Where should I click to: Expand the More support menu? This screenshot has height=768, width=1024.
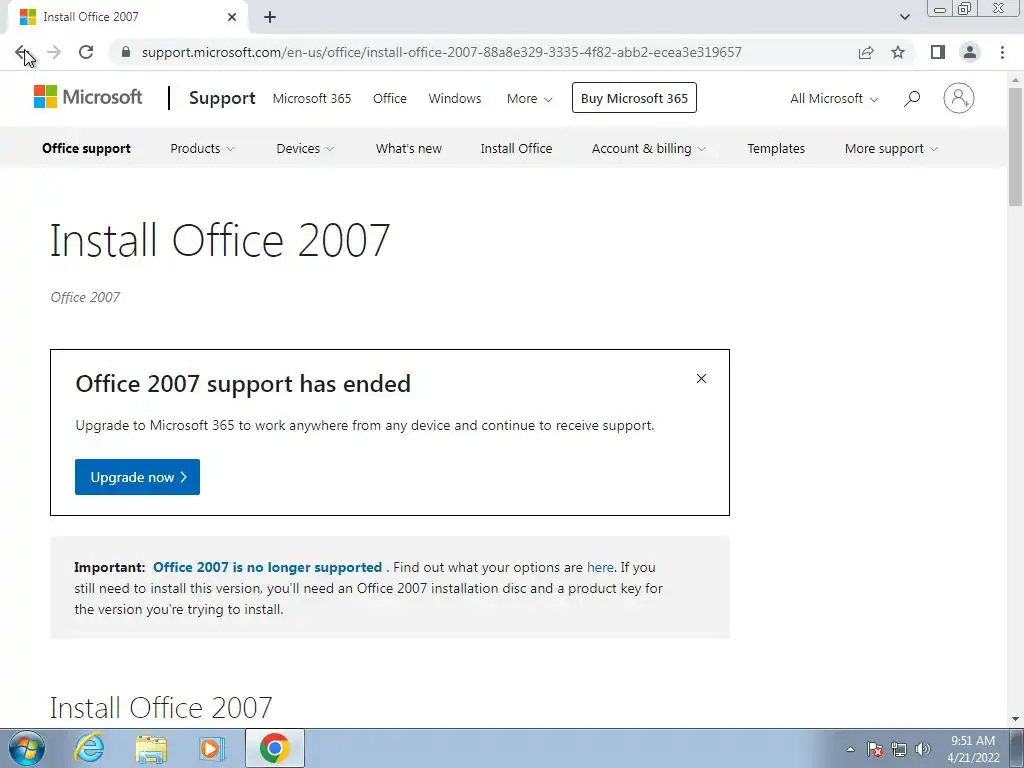coord(891,149)
